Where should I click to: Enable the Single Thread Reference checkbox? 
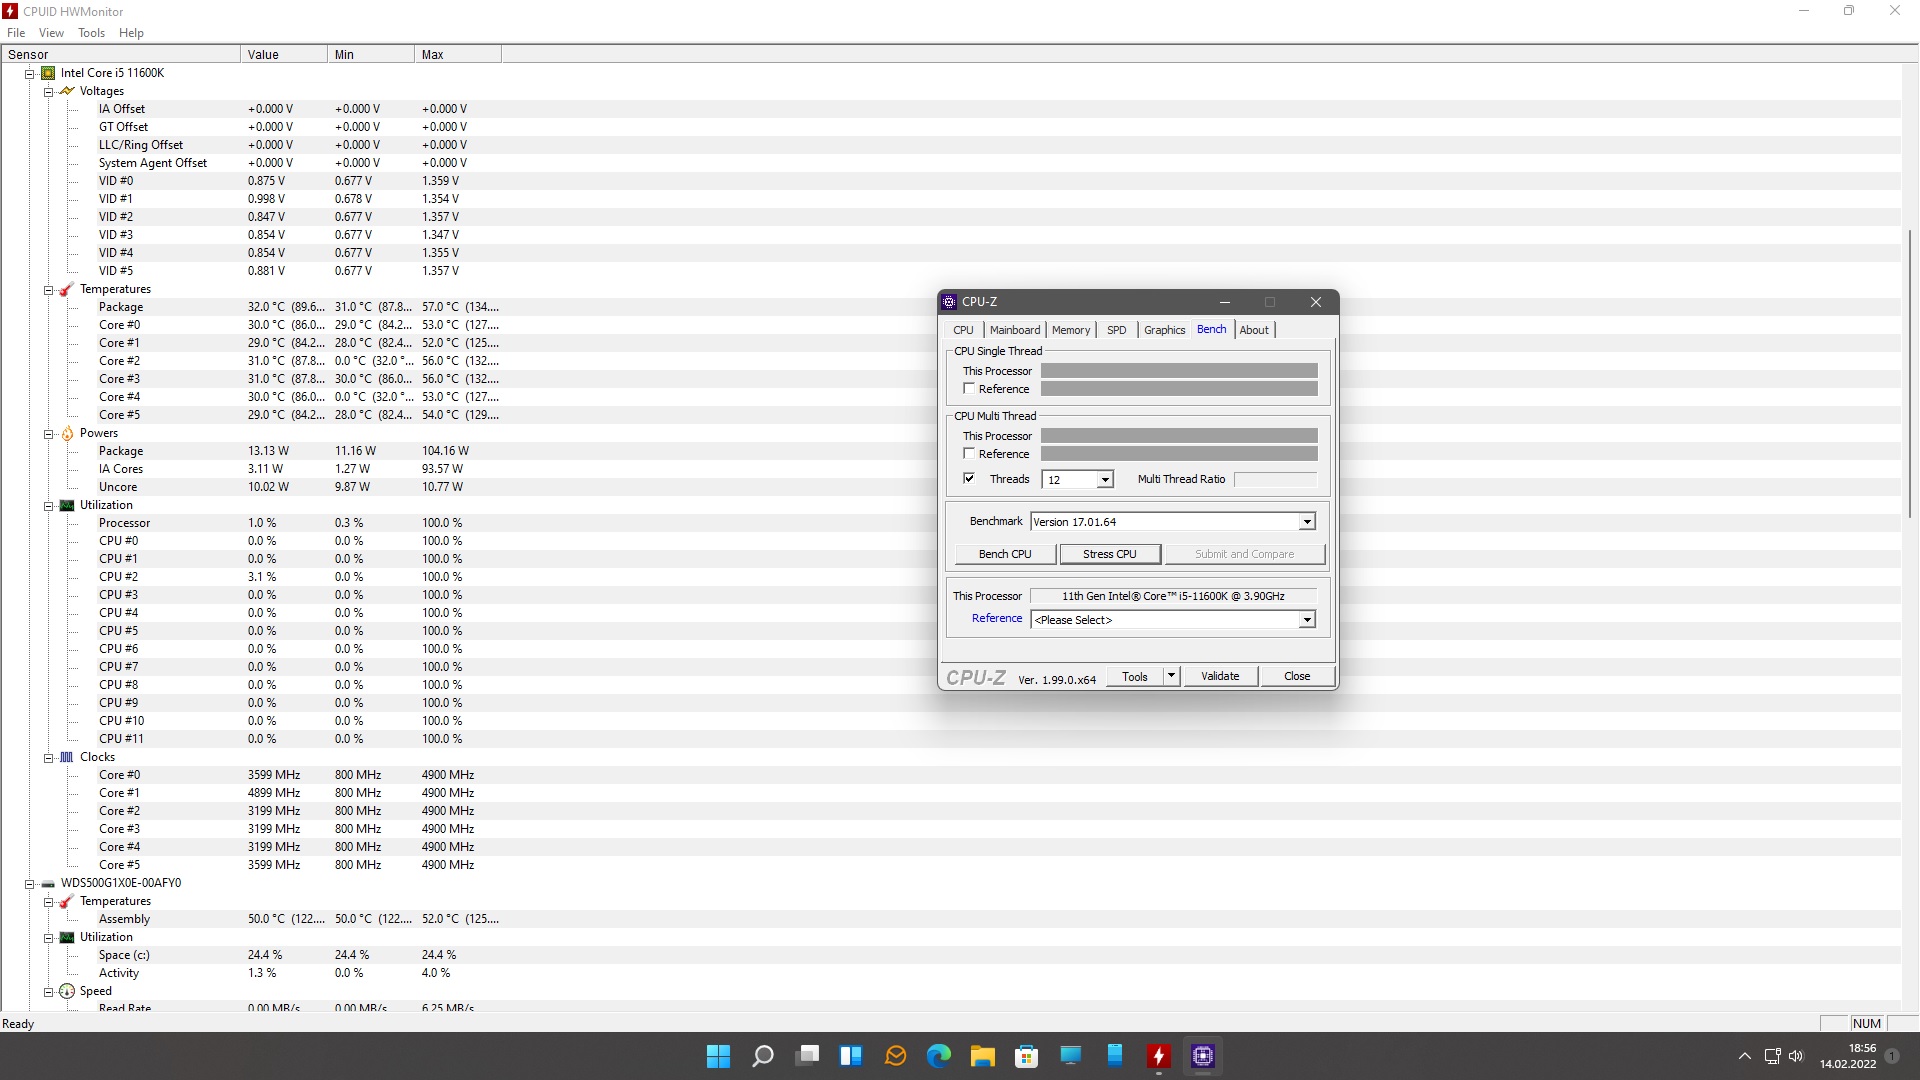point(969,389)
